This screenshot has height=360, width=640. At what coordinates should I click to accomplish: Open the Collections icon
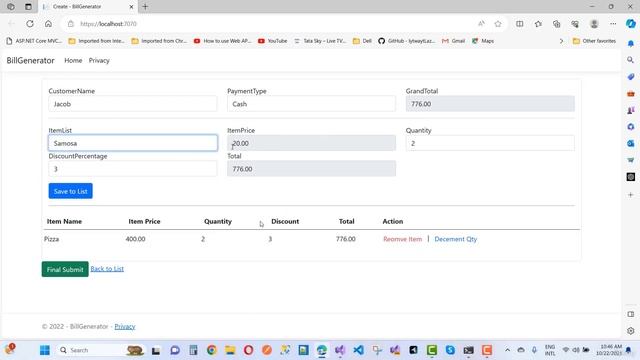(x=557, y=24)
